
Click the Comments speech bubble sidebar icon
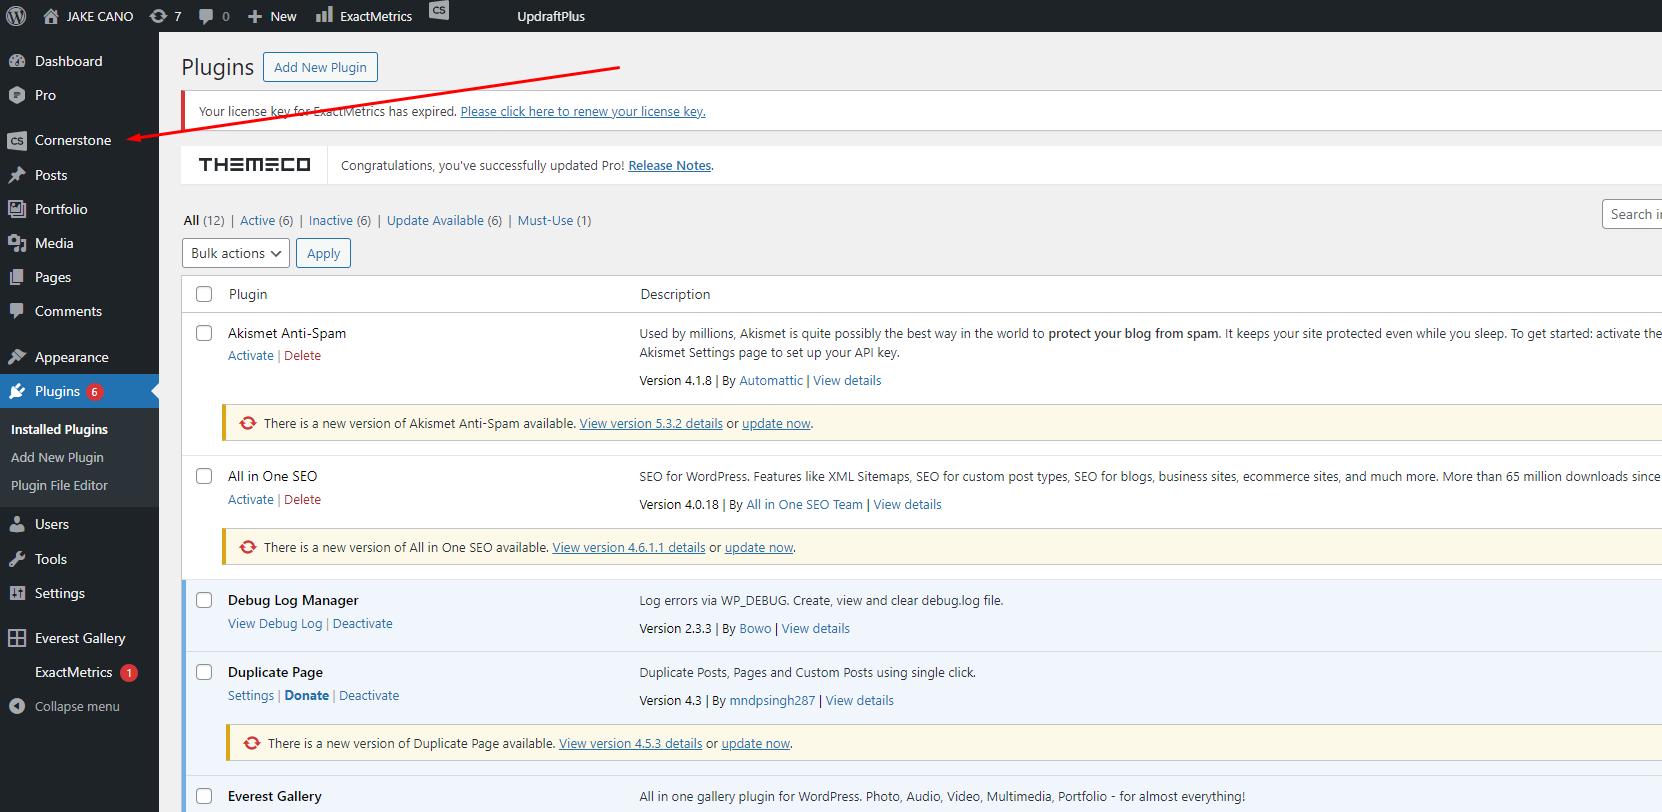pos(17,311)
